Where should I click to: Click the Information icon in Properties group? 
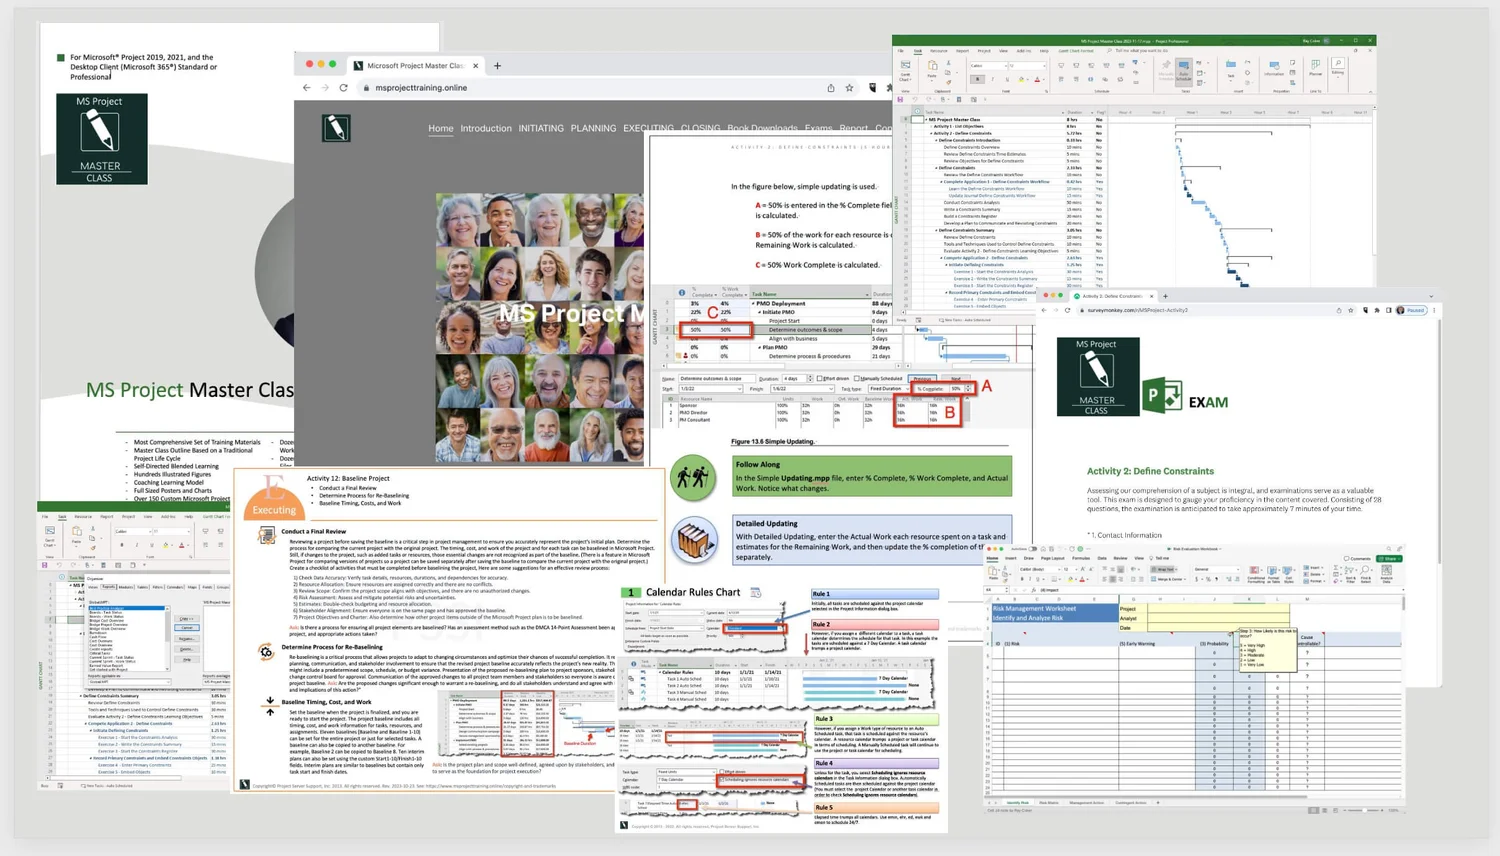point(1274,71)
